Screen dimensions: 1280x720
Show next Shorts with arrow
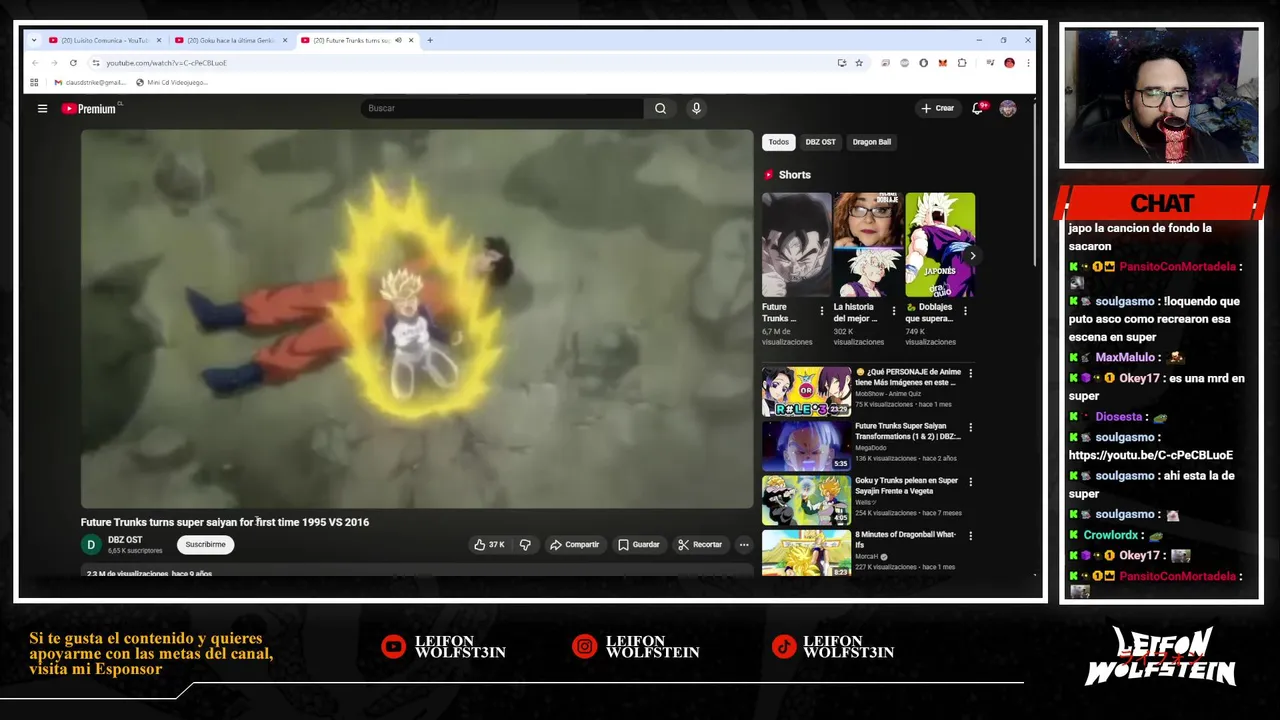(972, 256)
